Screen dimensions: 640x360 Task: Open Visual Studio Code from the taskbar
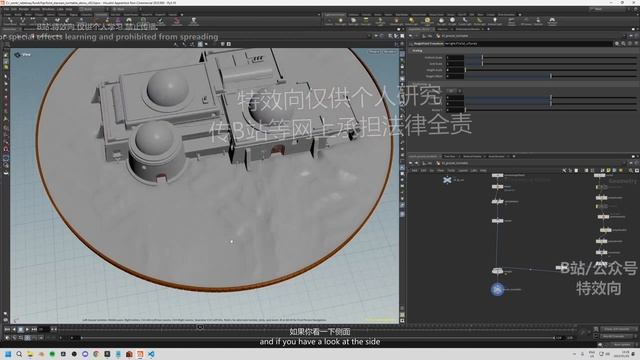coord(151,354)
